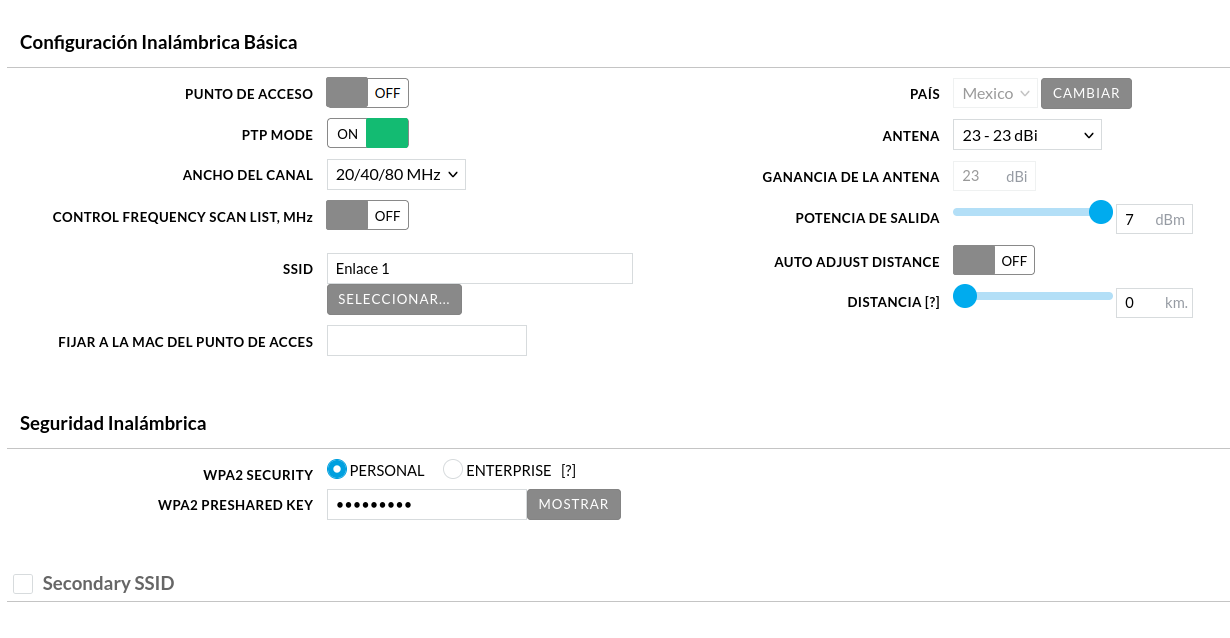The height and width of the screenshot is (638, 1230).
Task: Turn on Auto Adjust Distance toggle
Action: tap(993, 261)
